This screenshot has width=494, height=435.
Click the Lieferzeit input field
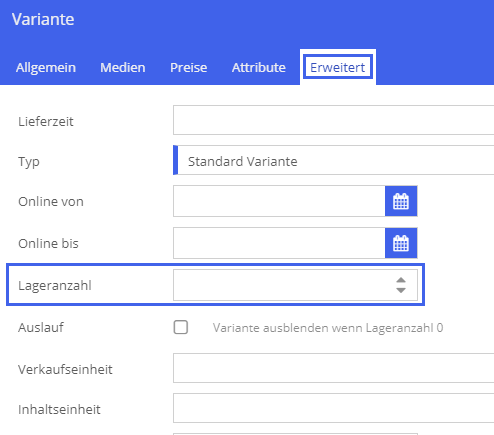tap(333, 120)
